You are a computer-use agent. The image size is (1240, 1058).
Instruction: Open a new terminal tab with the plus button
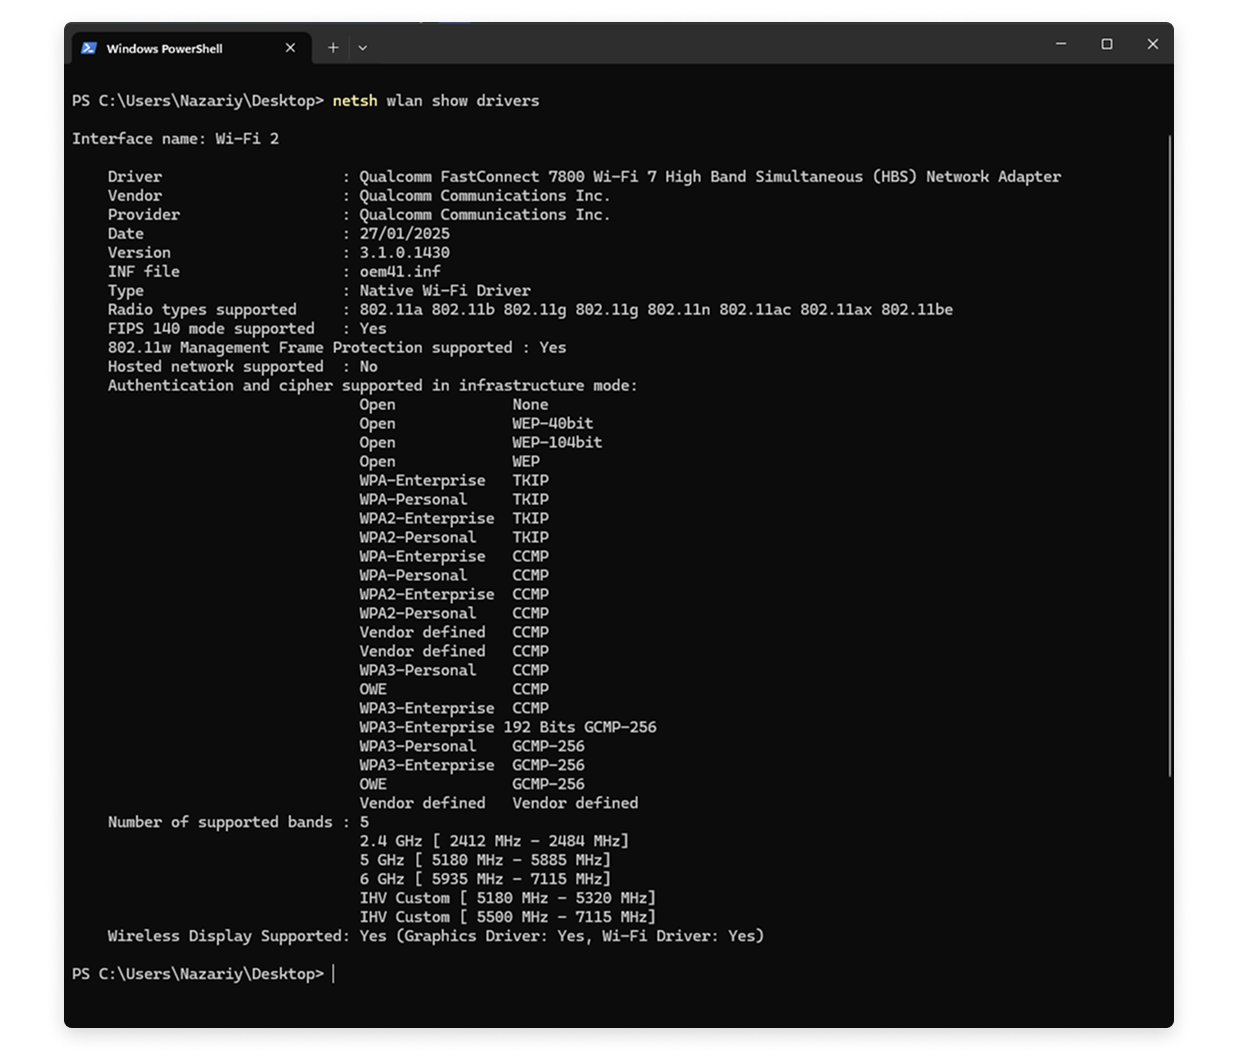[333, 47]
